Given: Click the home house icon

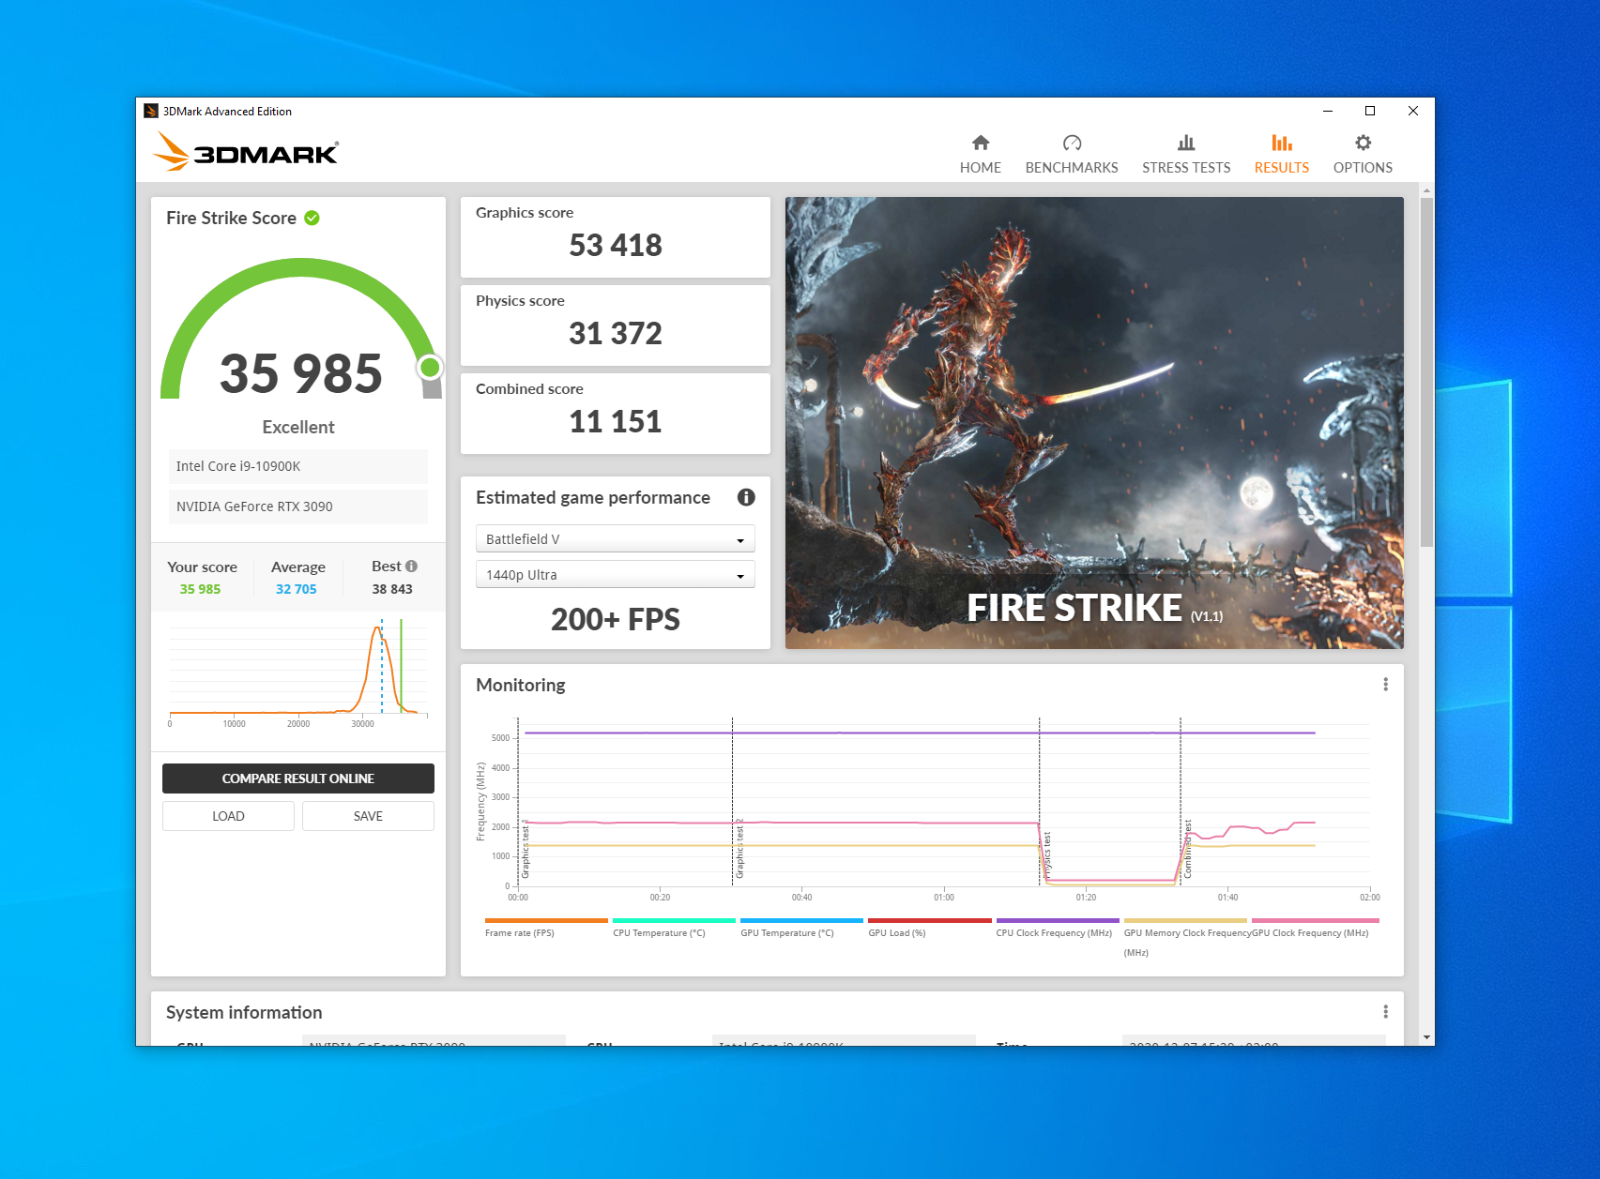Looking at the screenshot, I should 980,143.
